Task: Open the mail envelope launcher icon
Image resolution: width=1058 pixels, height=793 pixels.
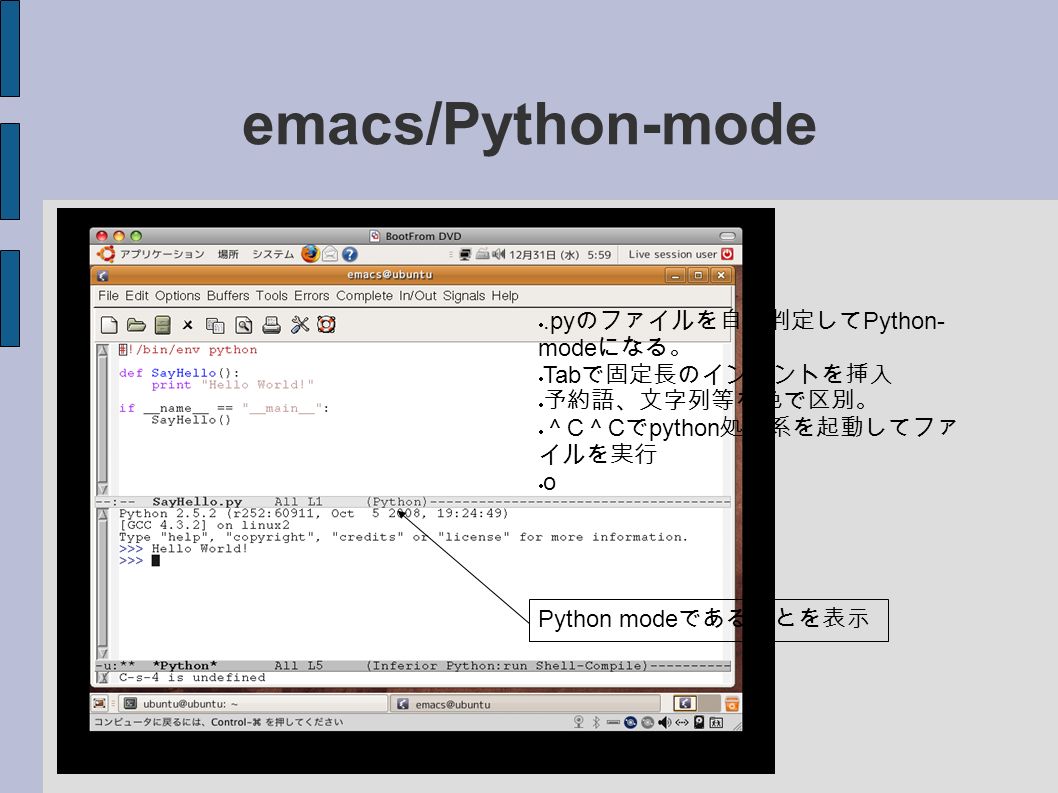Action: 330,254
